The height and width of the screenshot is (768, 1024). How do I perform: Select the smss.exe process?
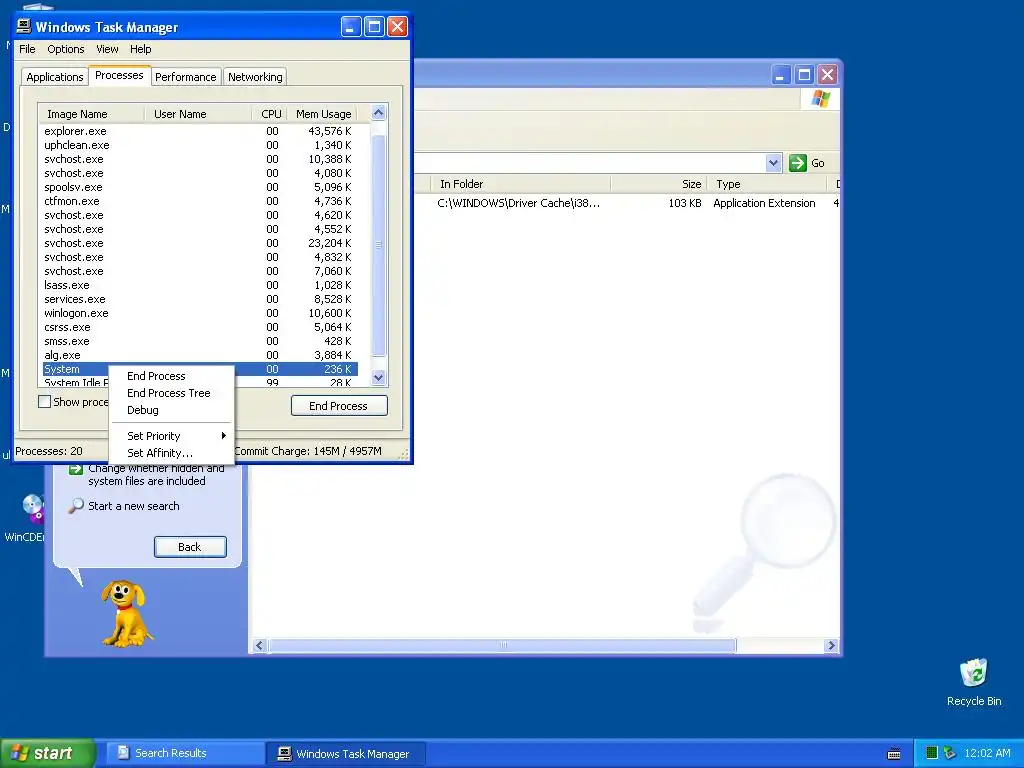click(x=200, y=341)
